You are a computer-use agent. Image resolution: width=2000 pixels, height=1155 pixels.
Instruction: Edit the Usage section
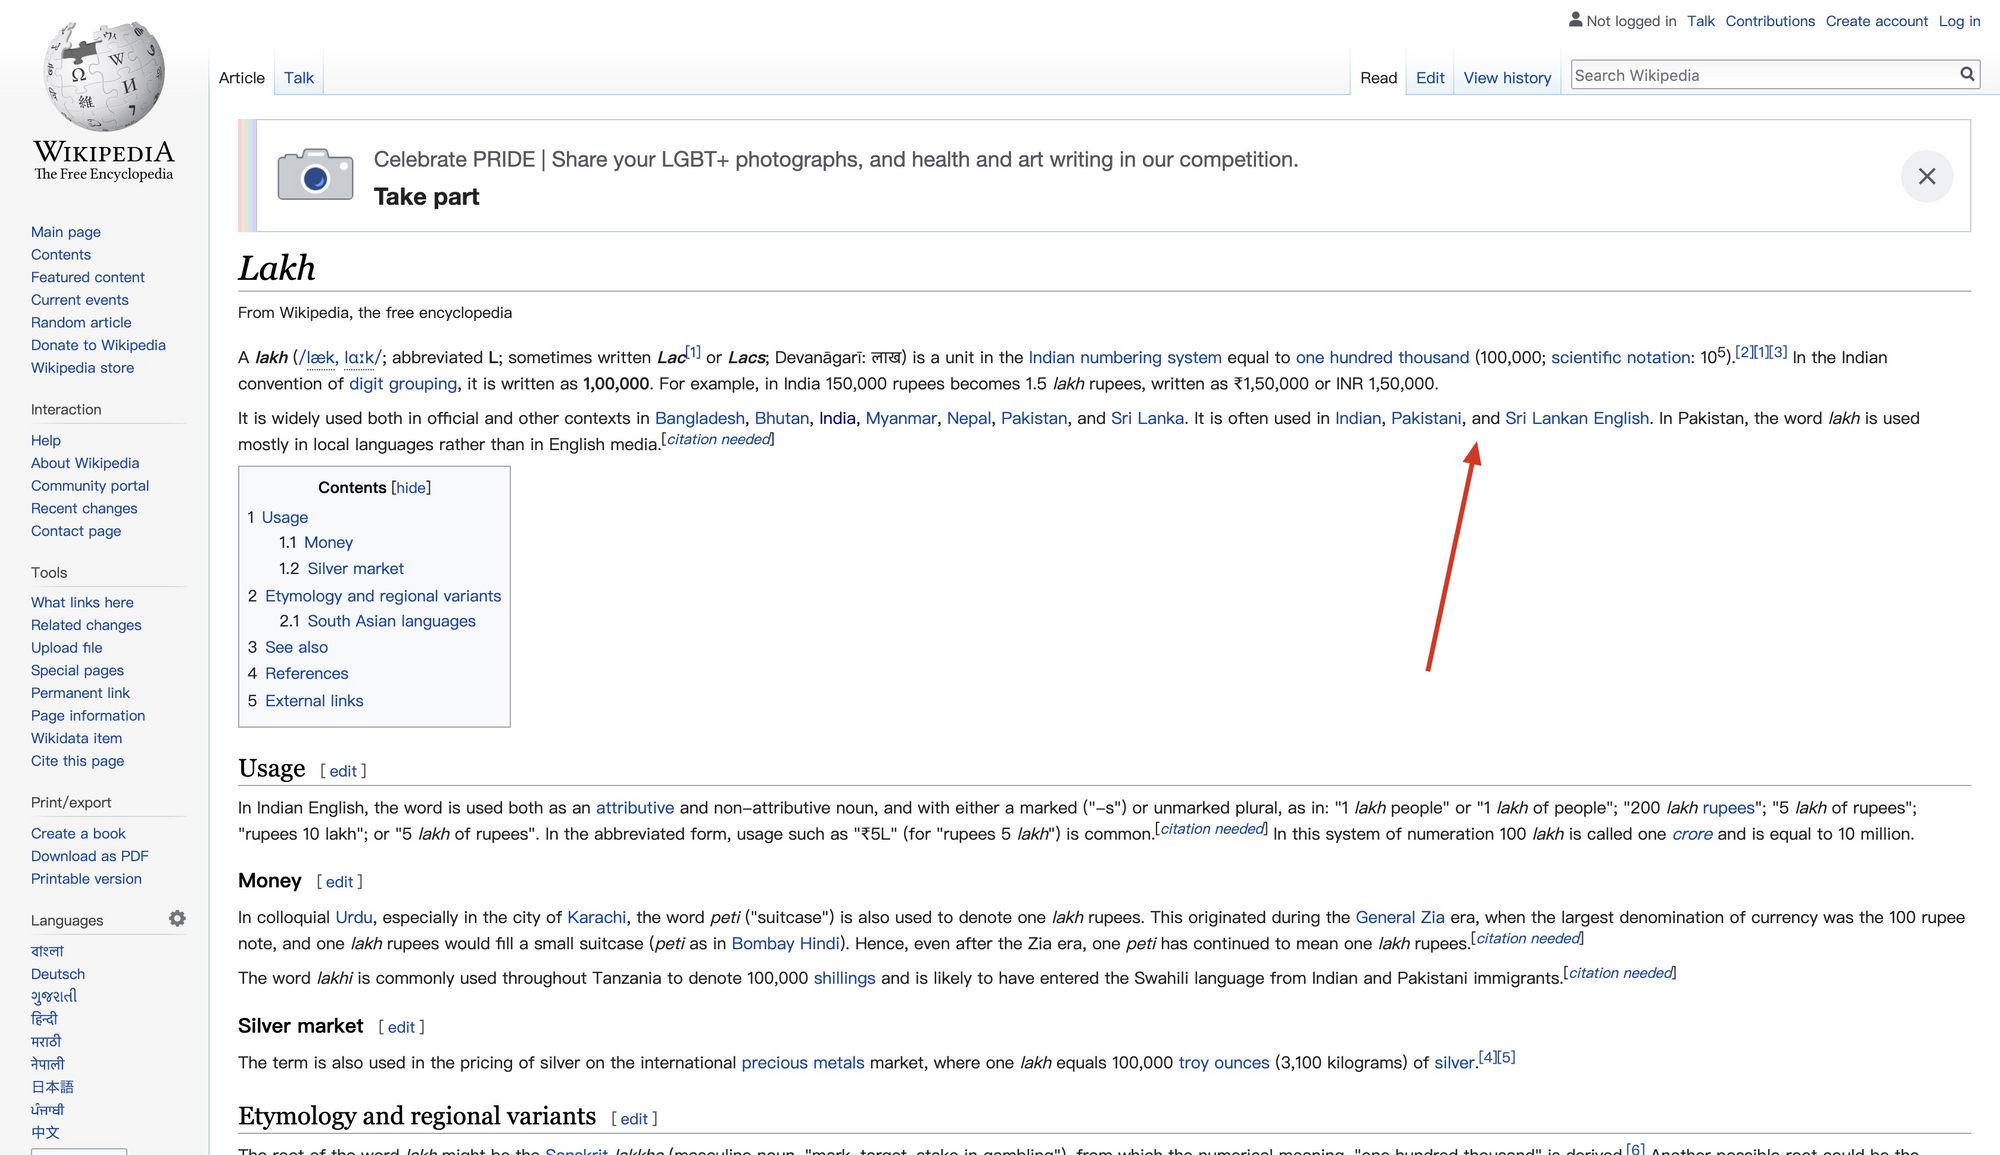[x=343, y=771]
